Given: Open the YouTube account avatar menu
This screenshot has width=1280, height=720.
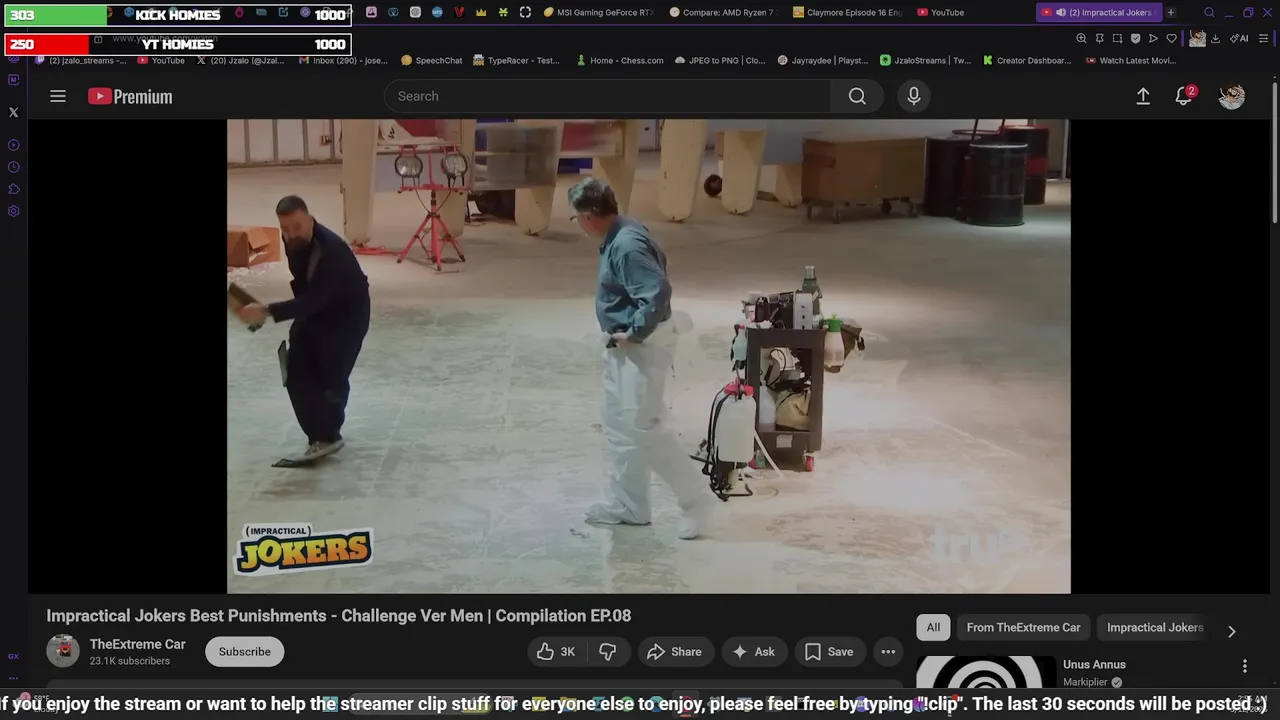Looking at the screenshot, I should coord(1232,96).
